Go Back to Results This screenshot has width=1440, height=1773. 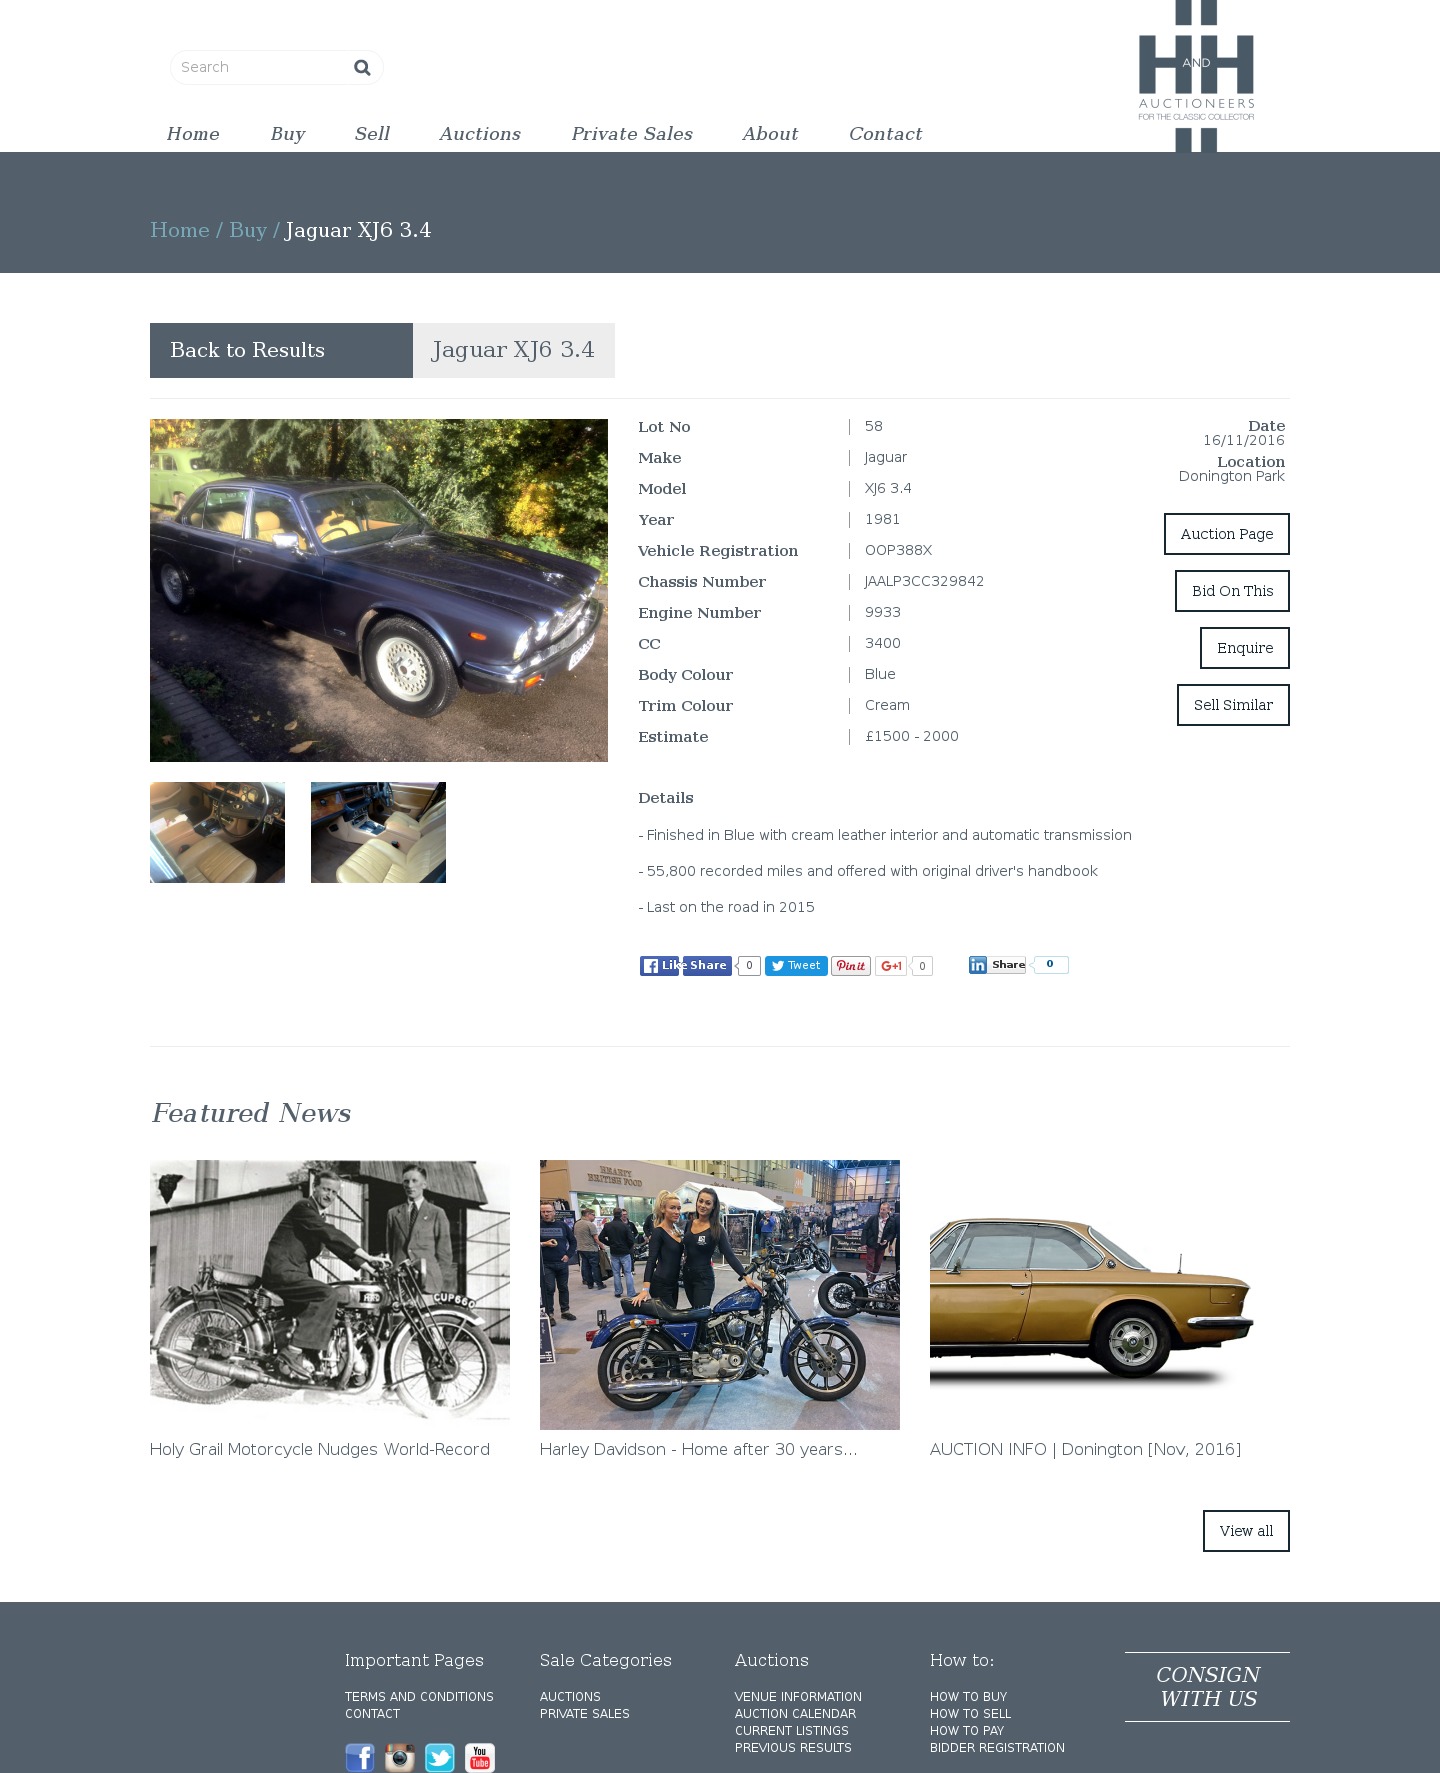[x=281, y=350]
